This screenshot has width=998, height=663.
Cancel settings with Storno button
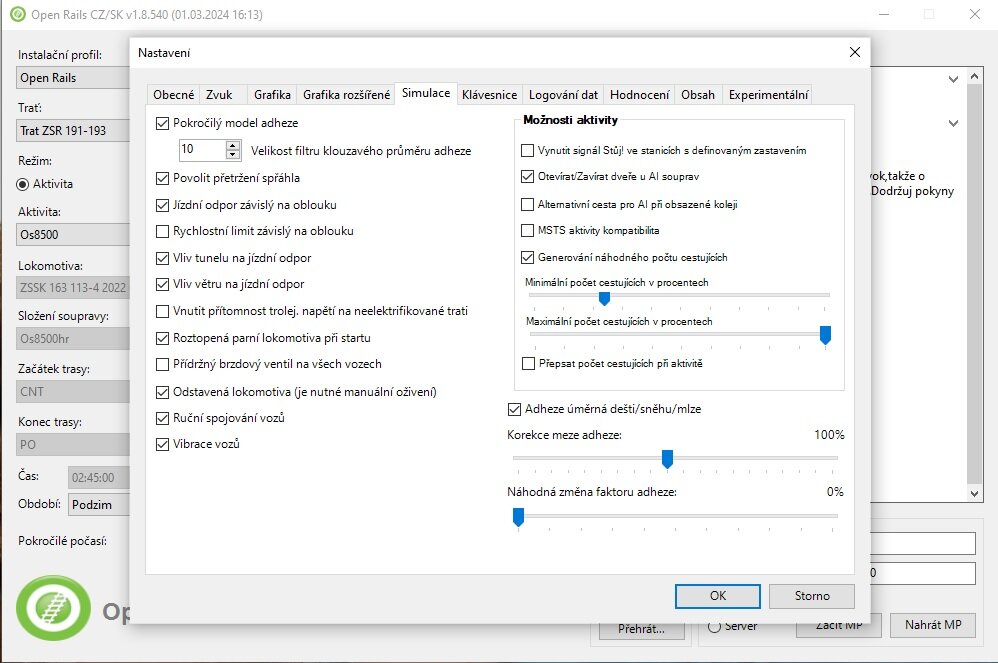[x=812, y=596]
